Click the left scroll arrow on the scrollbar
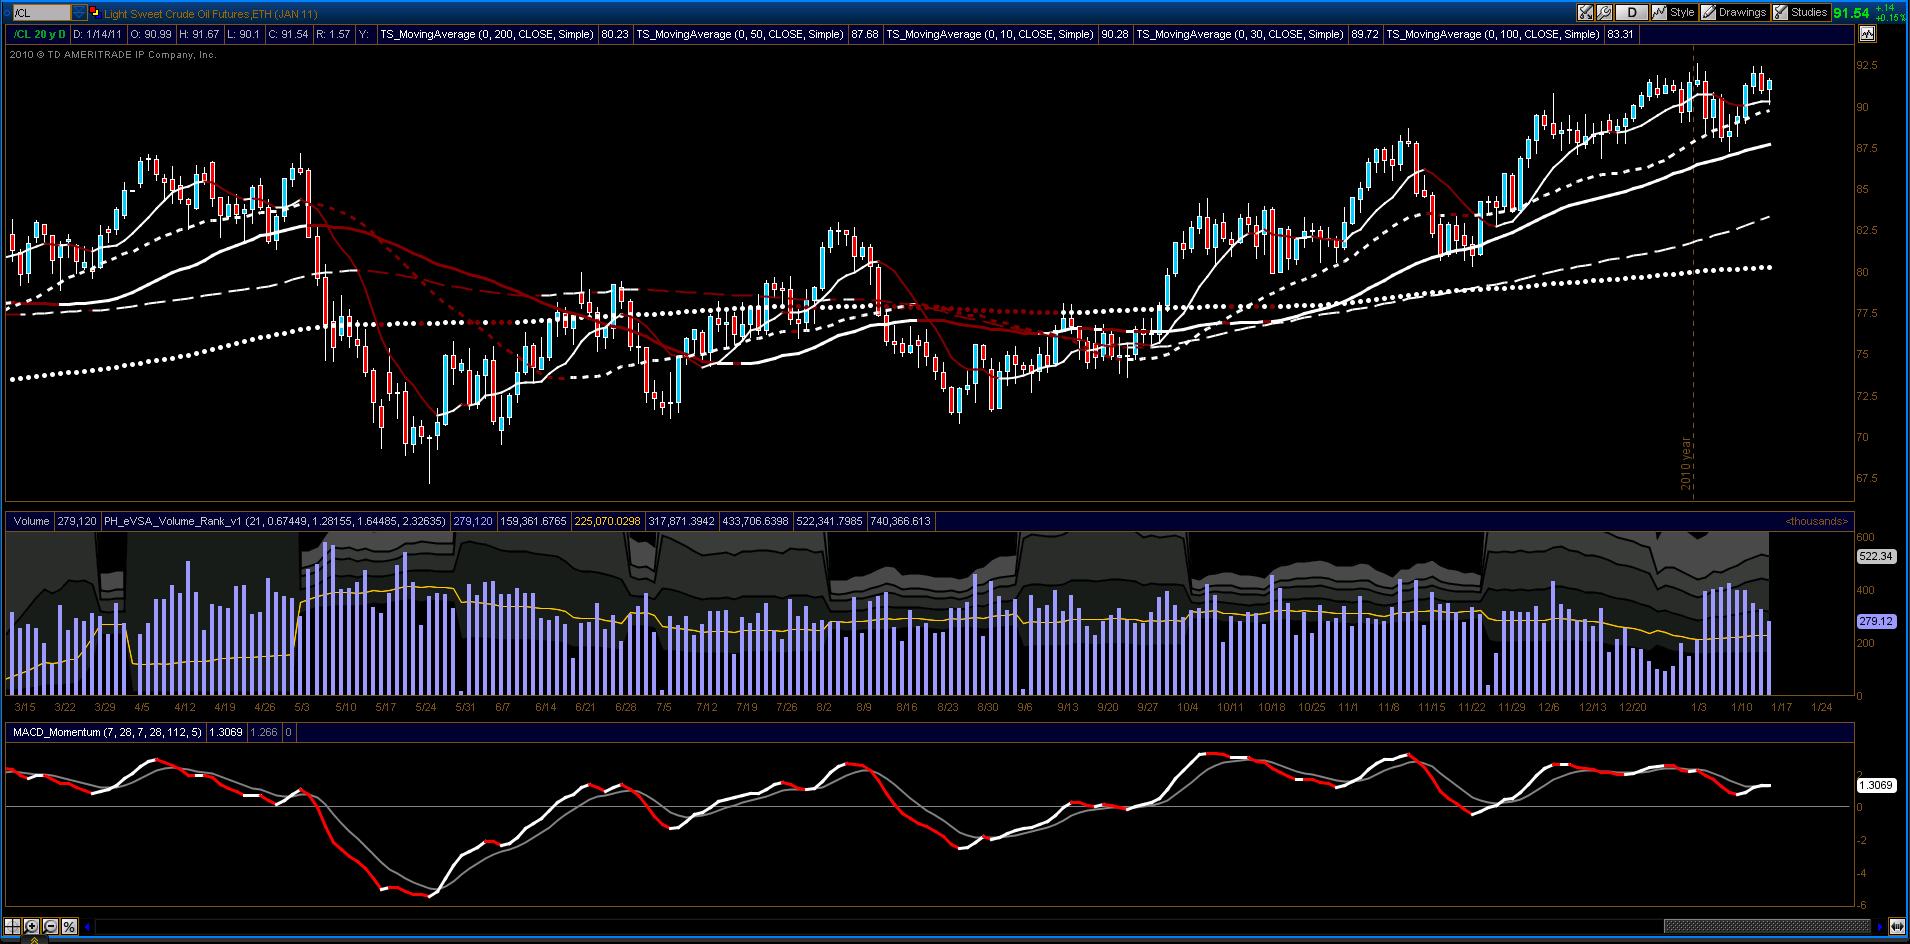The height and width of the screenshot is (944, 1910). [87, 927]
